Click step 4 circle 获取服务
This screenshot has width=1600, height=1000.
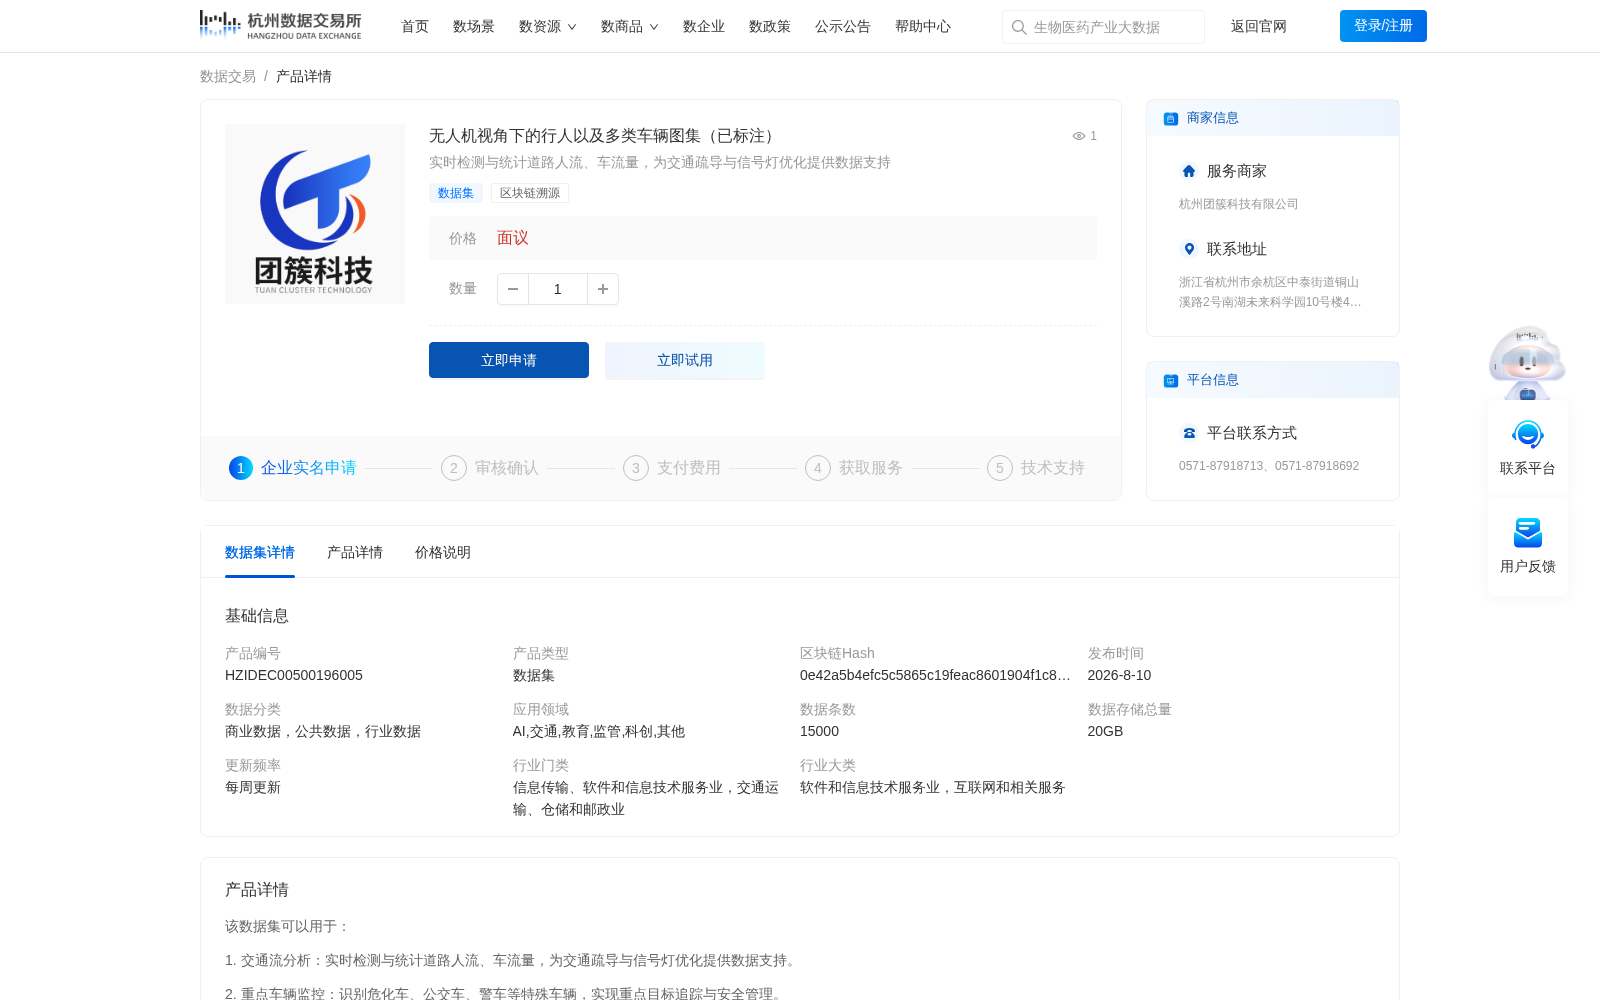(818, 468)
